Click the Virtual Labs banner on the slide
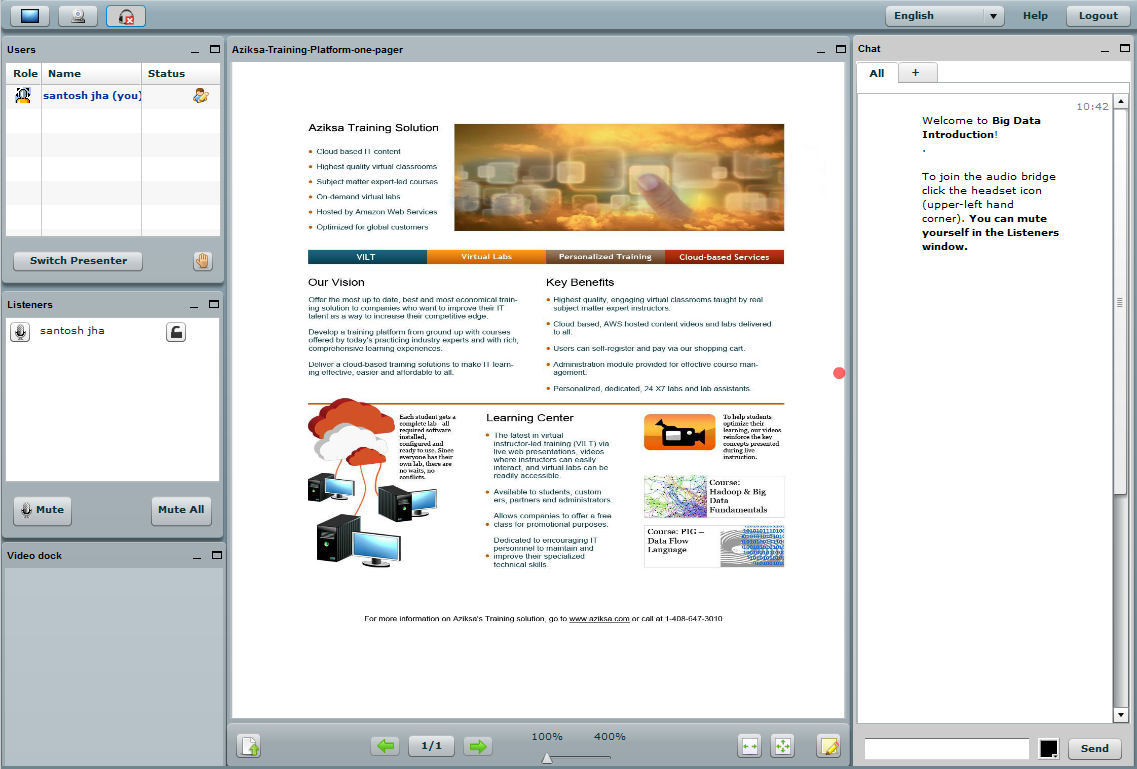The width and height of the screenshot is (1137, 769). (486, 257)
